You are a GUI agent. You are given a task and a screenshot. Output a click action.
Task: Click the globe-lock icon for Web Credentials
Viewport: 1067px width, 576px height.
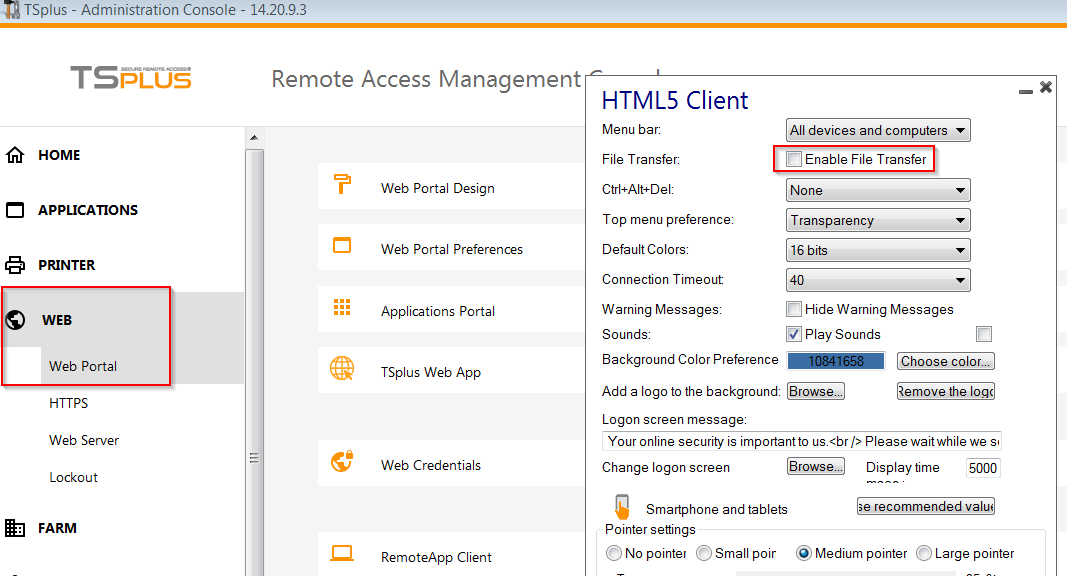[x=342, y=461]
